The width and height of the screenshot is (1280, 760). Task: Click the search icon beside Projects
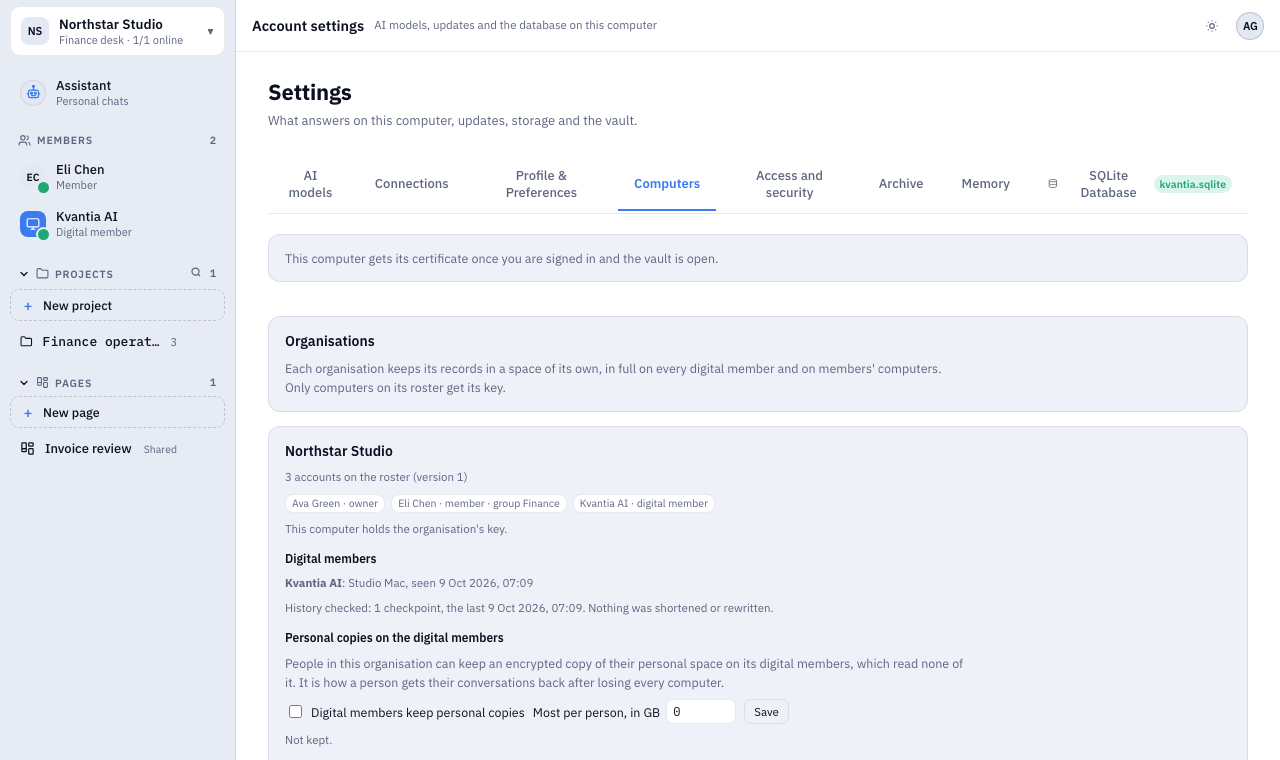pos(196,272)
